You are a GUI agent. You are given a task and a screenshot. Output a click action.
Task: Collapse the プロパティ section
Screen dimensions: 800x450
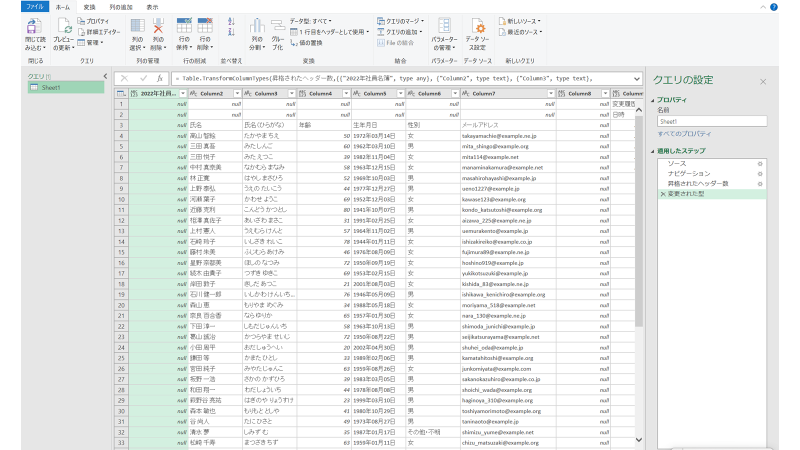(653, 100)
